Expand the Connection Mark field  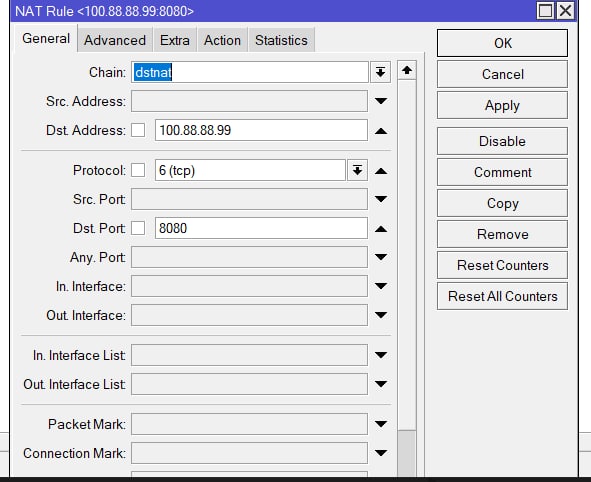[381, 453]
